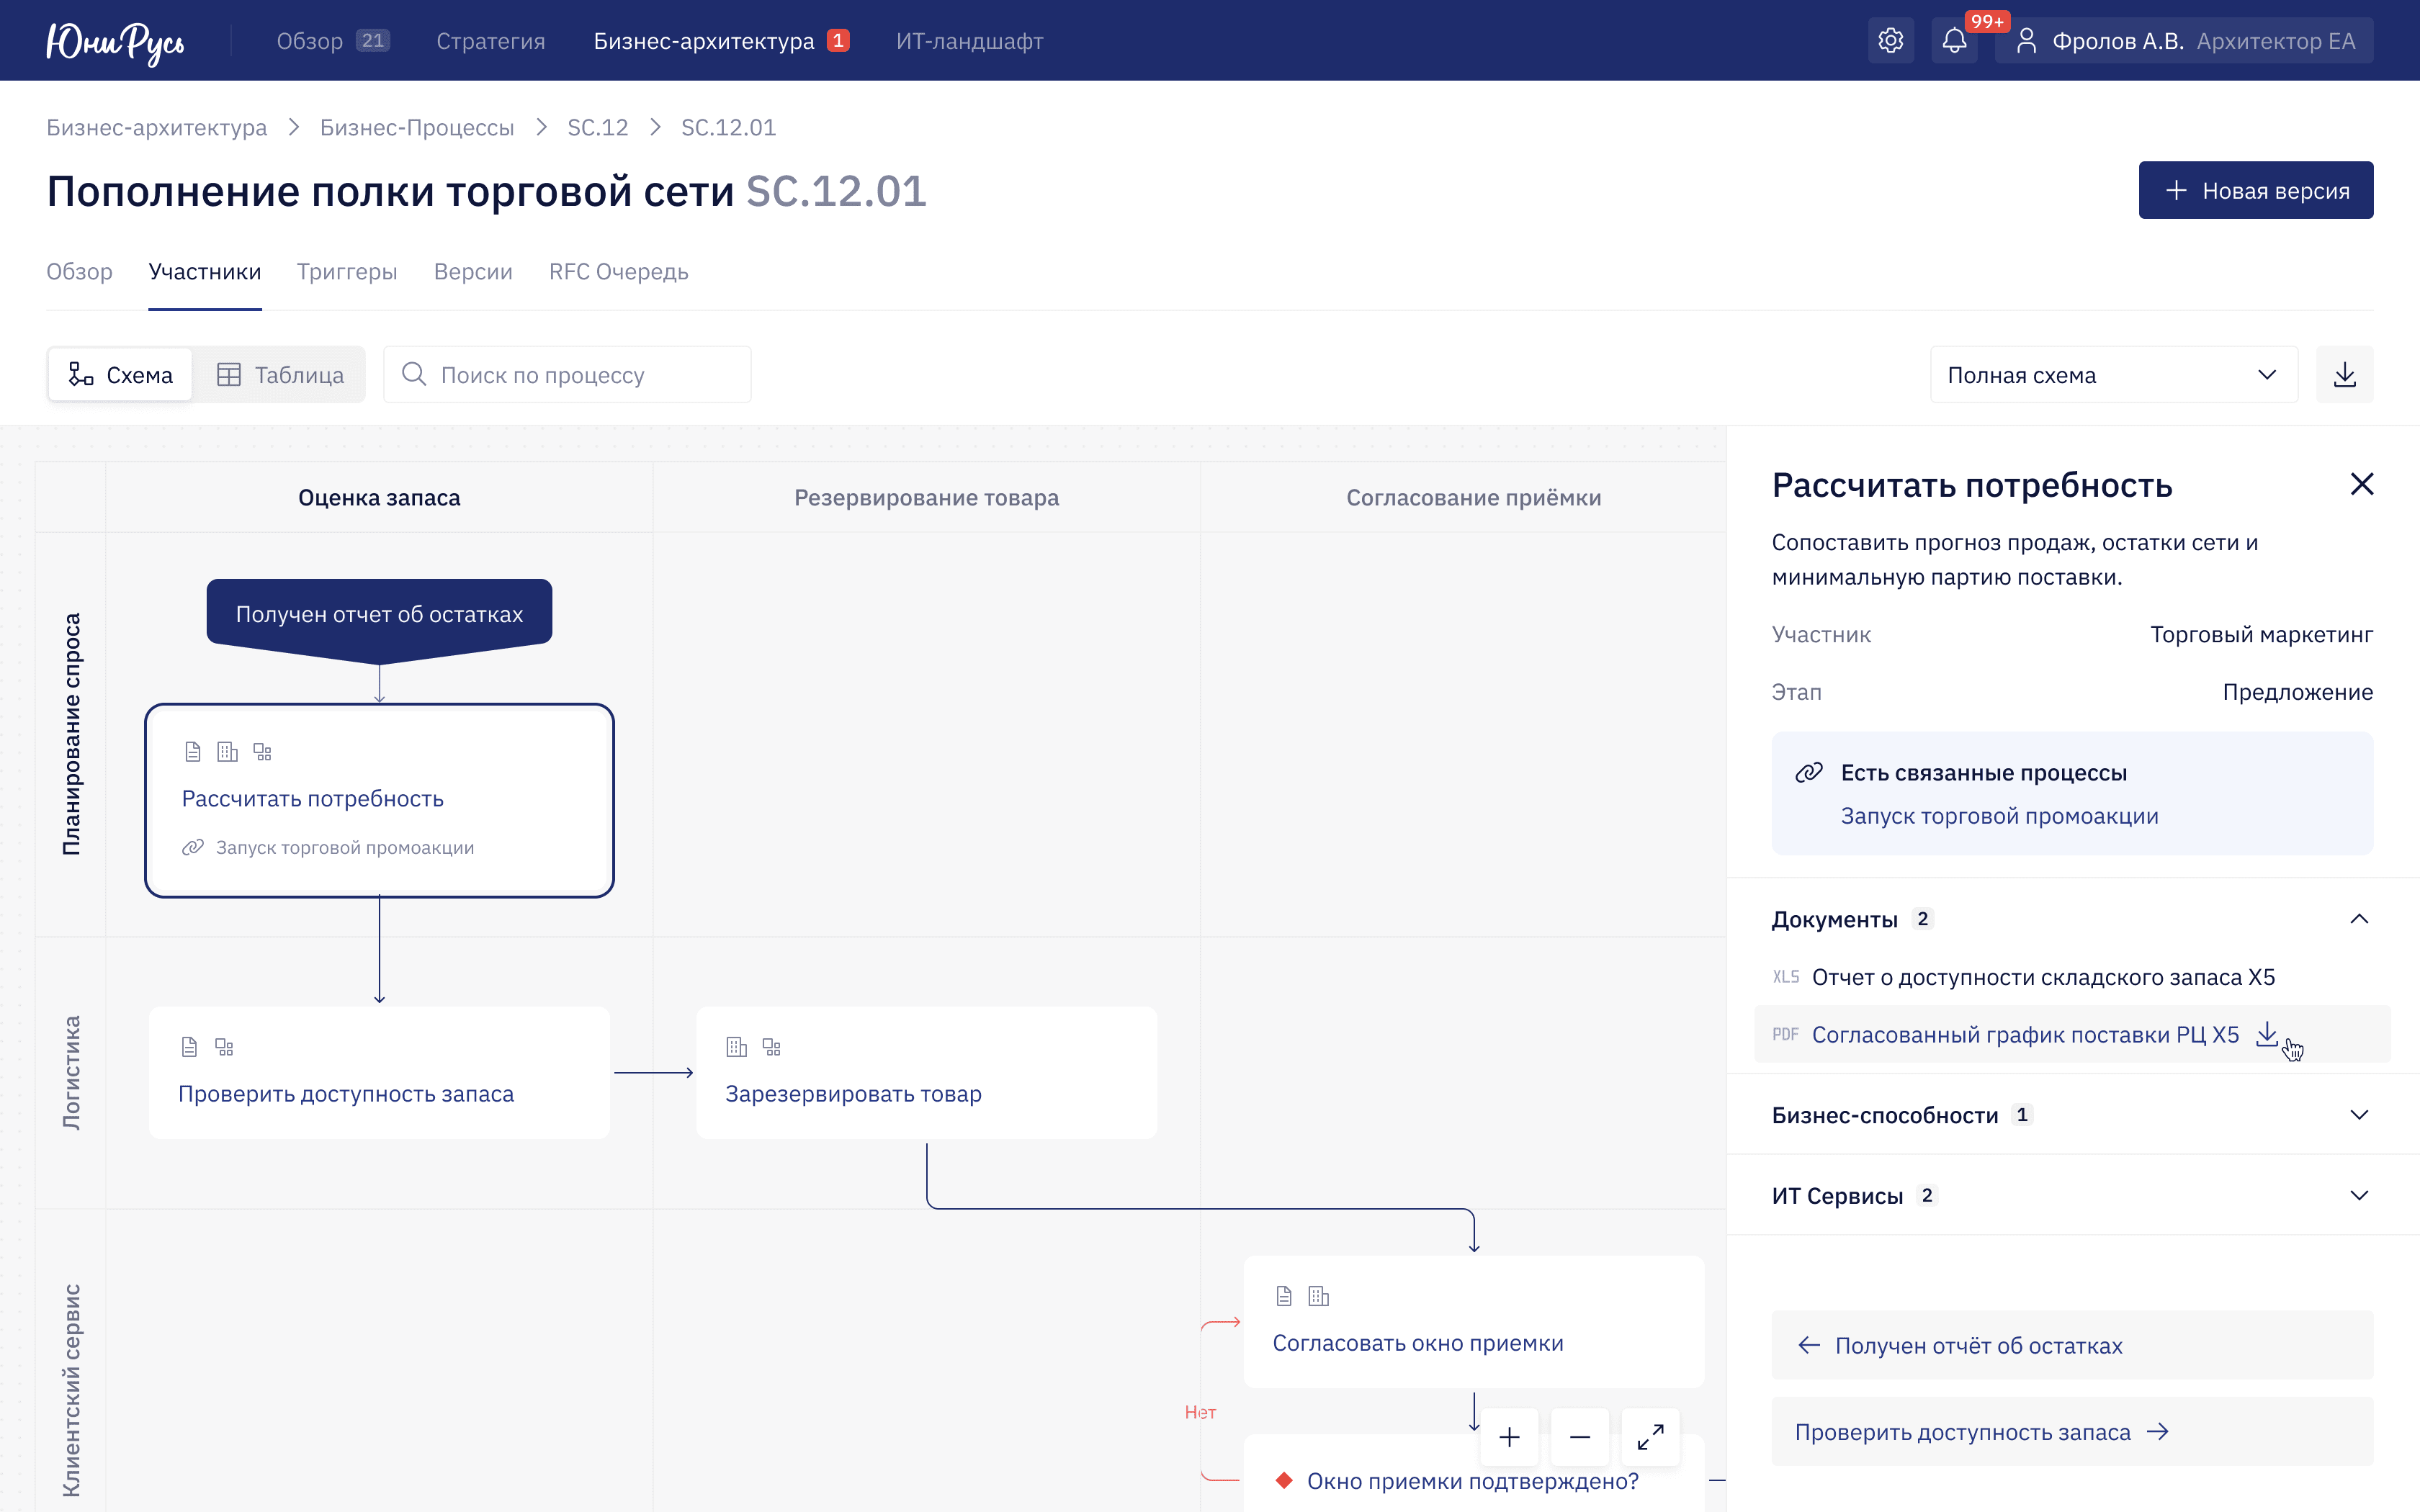This screenshot has width=2420, height=1512.
Task: Switch to Таблица view
Action: coord(280,375)
